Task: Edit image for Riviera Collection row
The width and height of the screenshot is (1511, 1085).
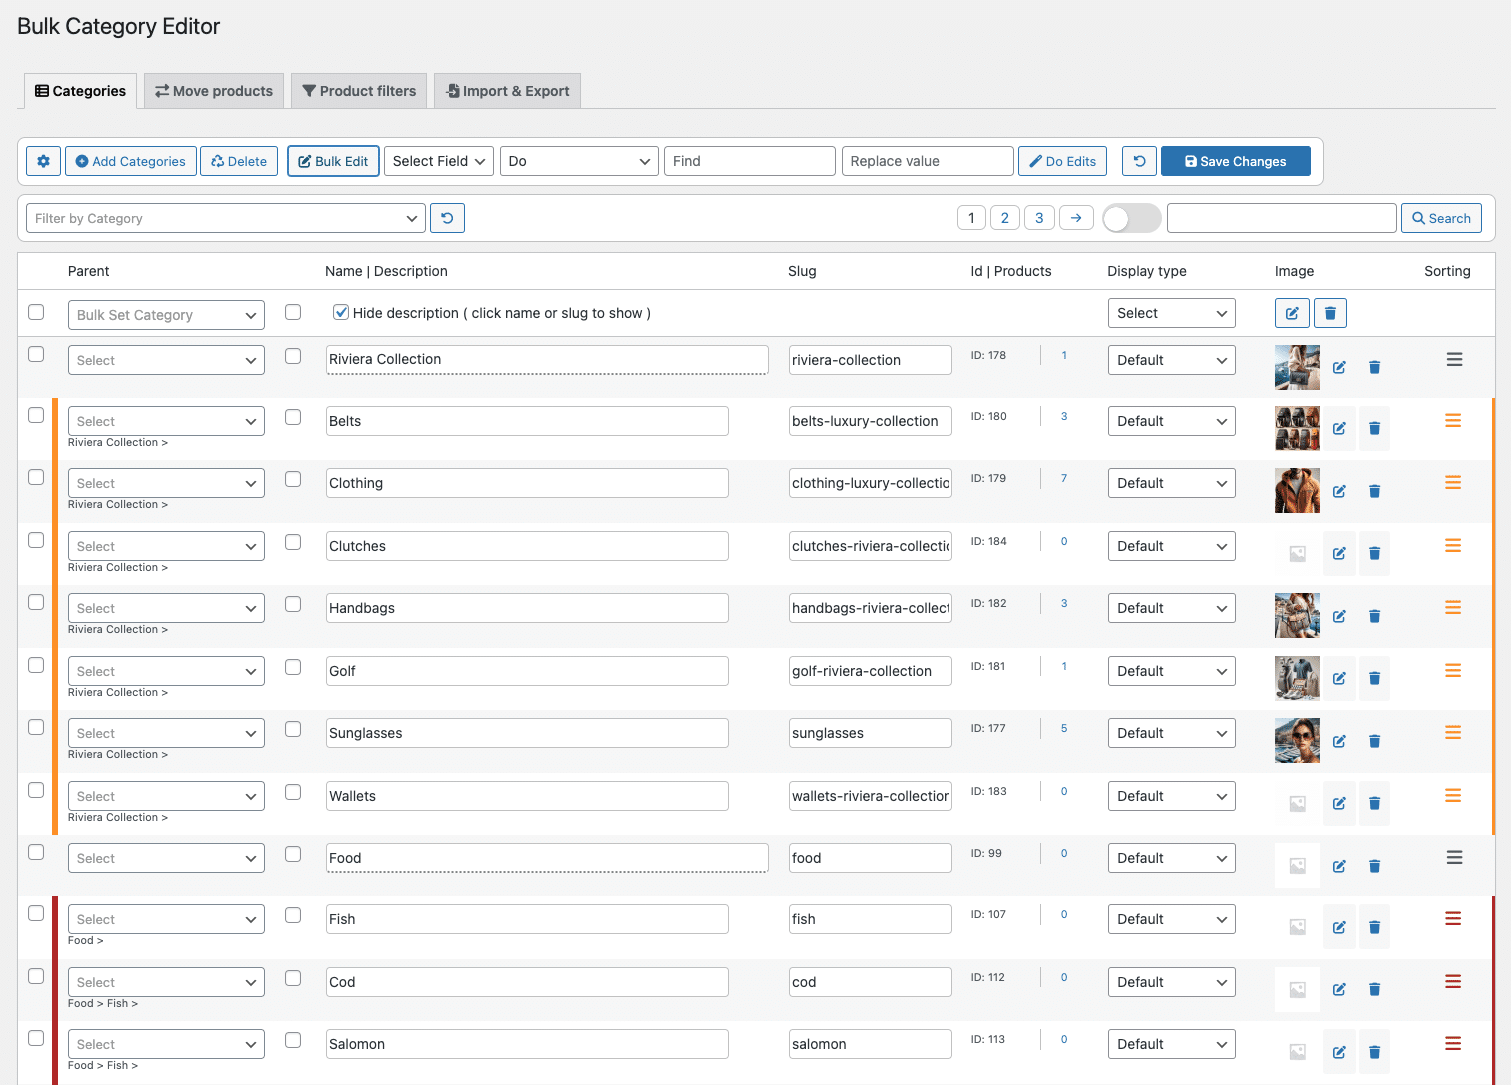Action: pos(1339,367)
